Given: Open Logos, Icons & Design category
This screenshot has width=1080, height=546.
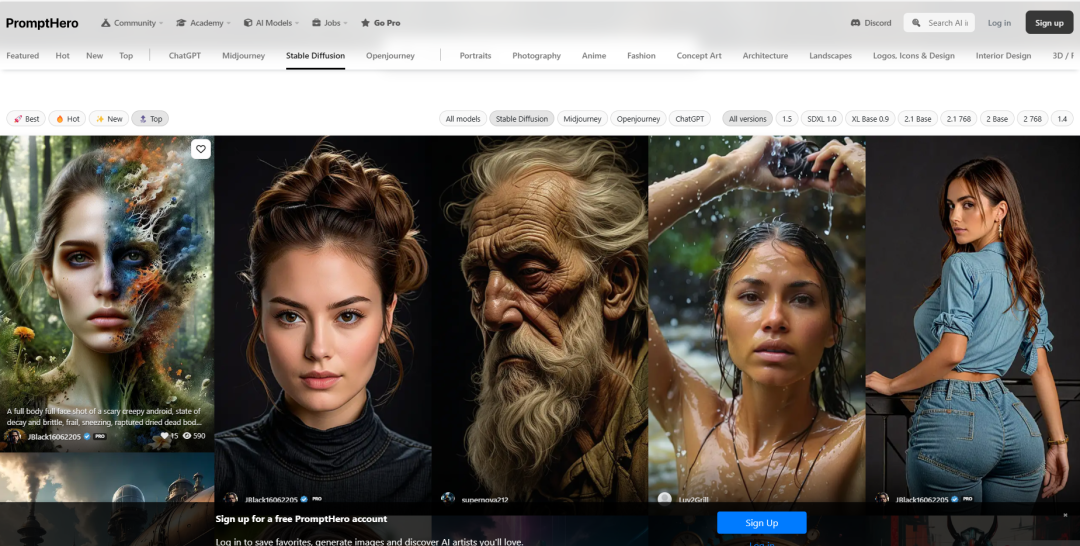Looking at the screenshot, I should click(x=914, y=56).
